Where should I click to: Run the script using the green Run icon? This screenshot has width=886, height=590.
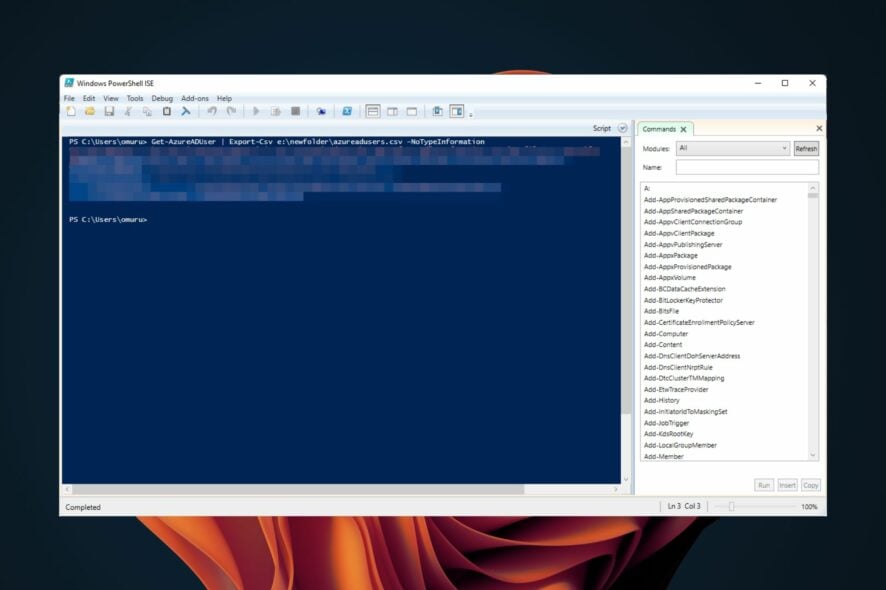tap(257, 111)
